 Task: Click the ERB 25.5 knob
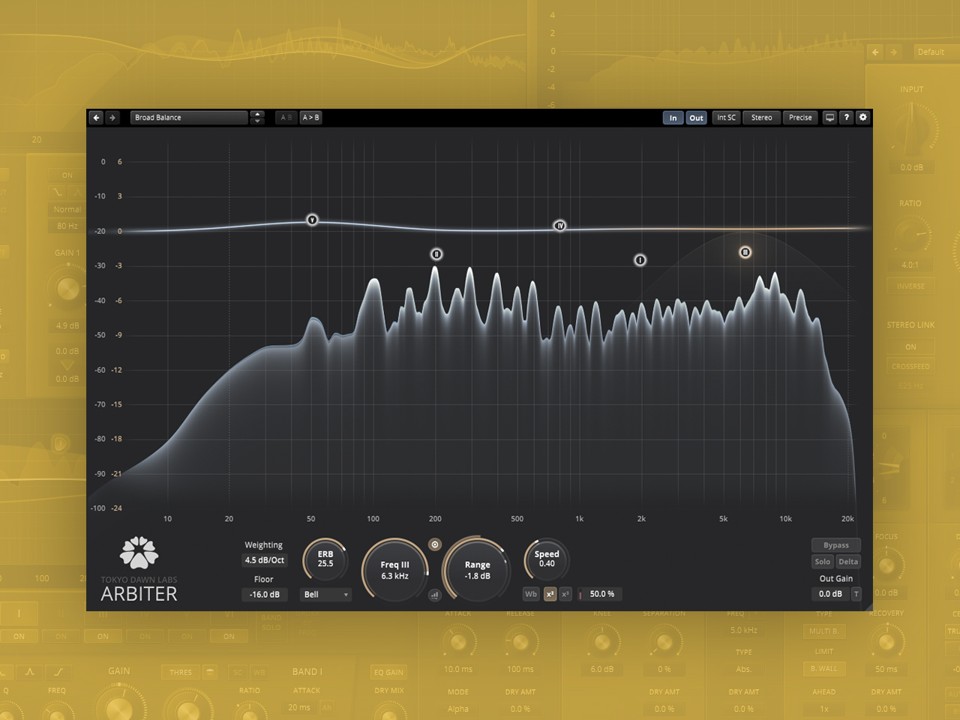pyautogui.click(x=325, y=559)
